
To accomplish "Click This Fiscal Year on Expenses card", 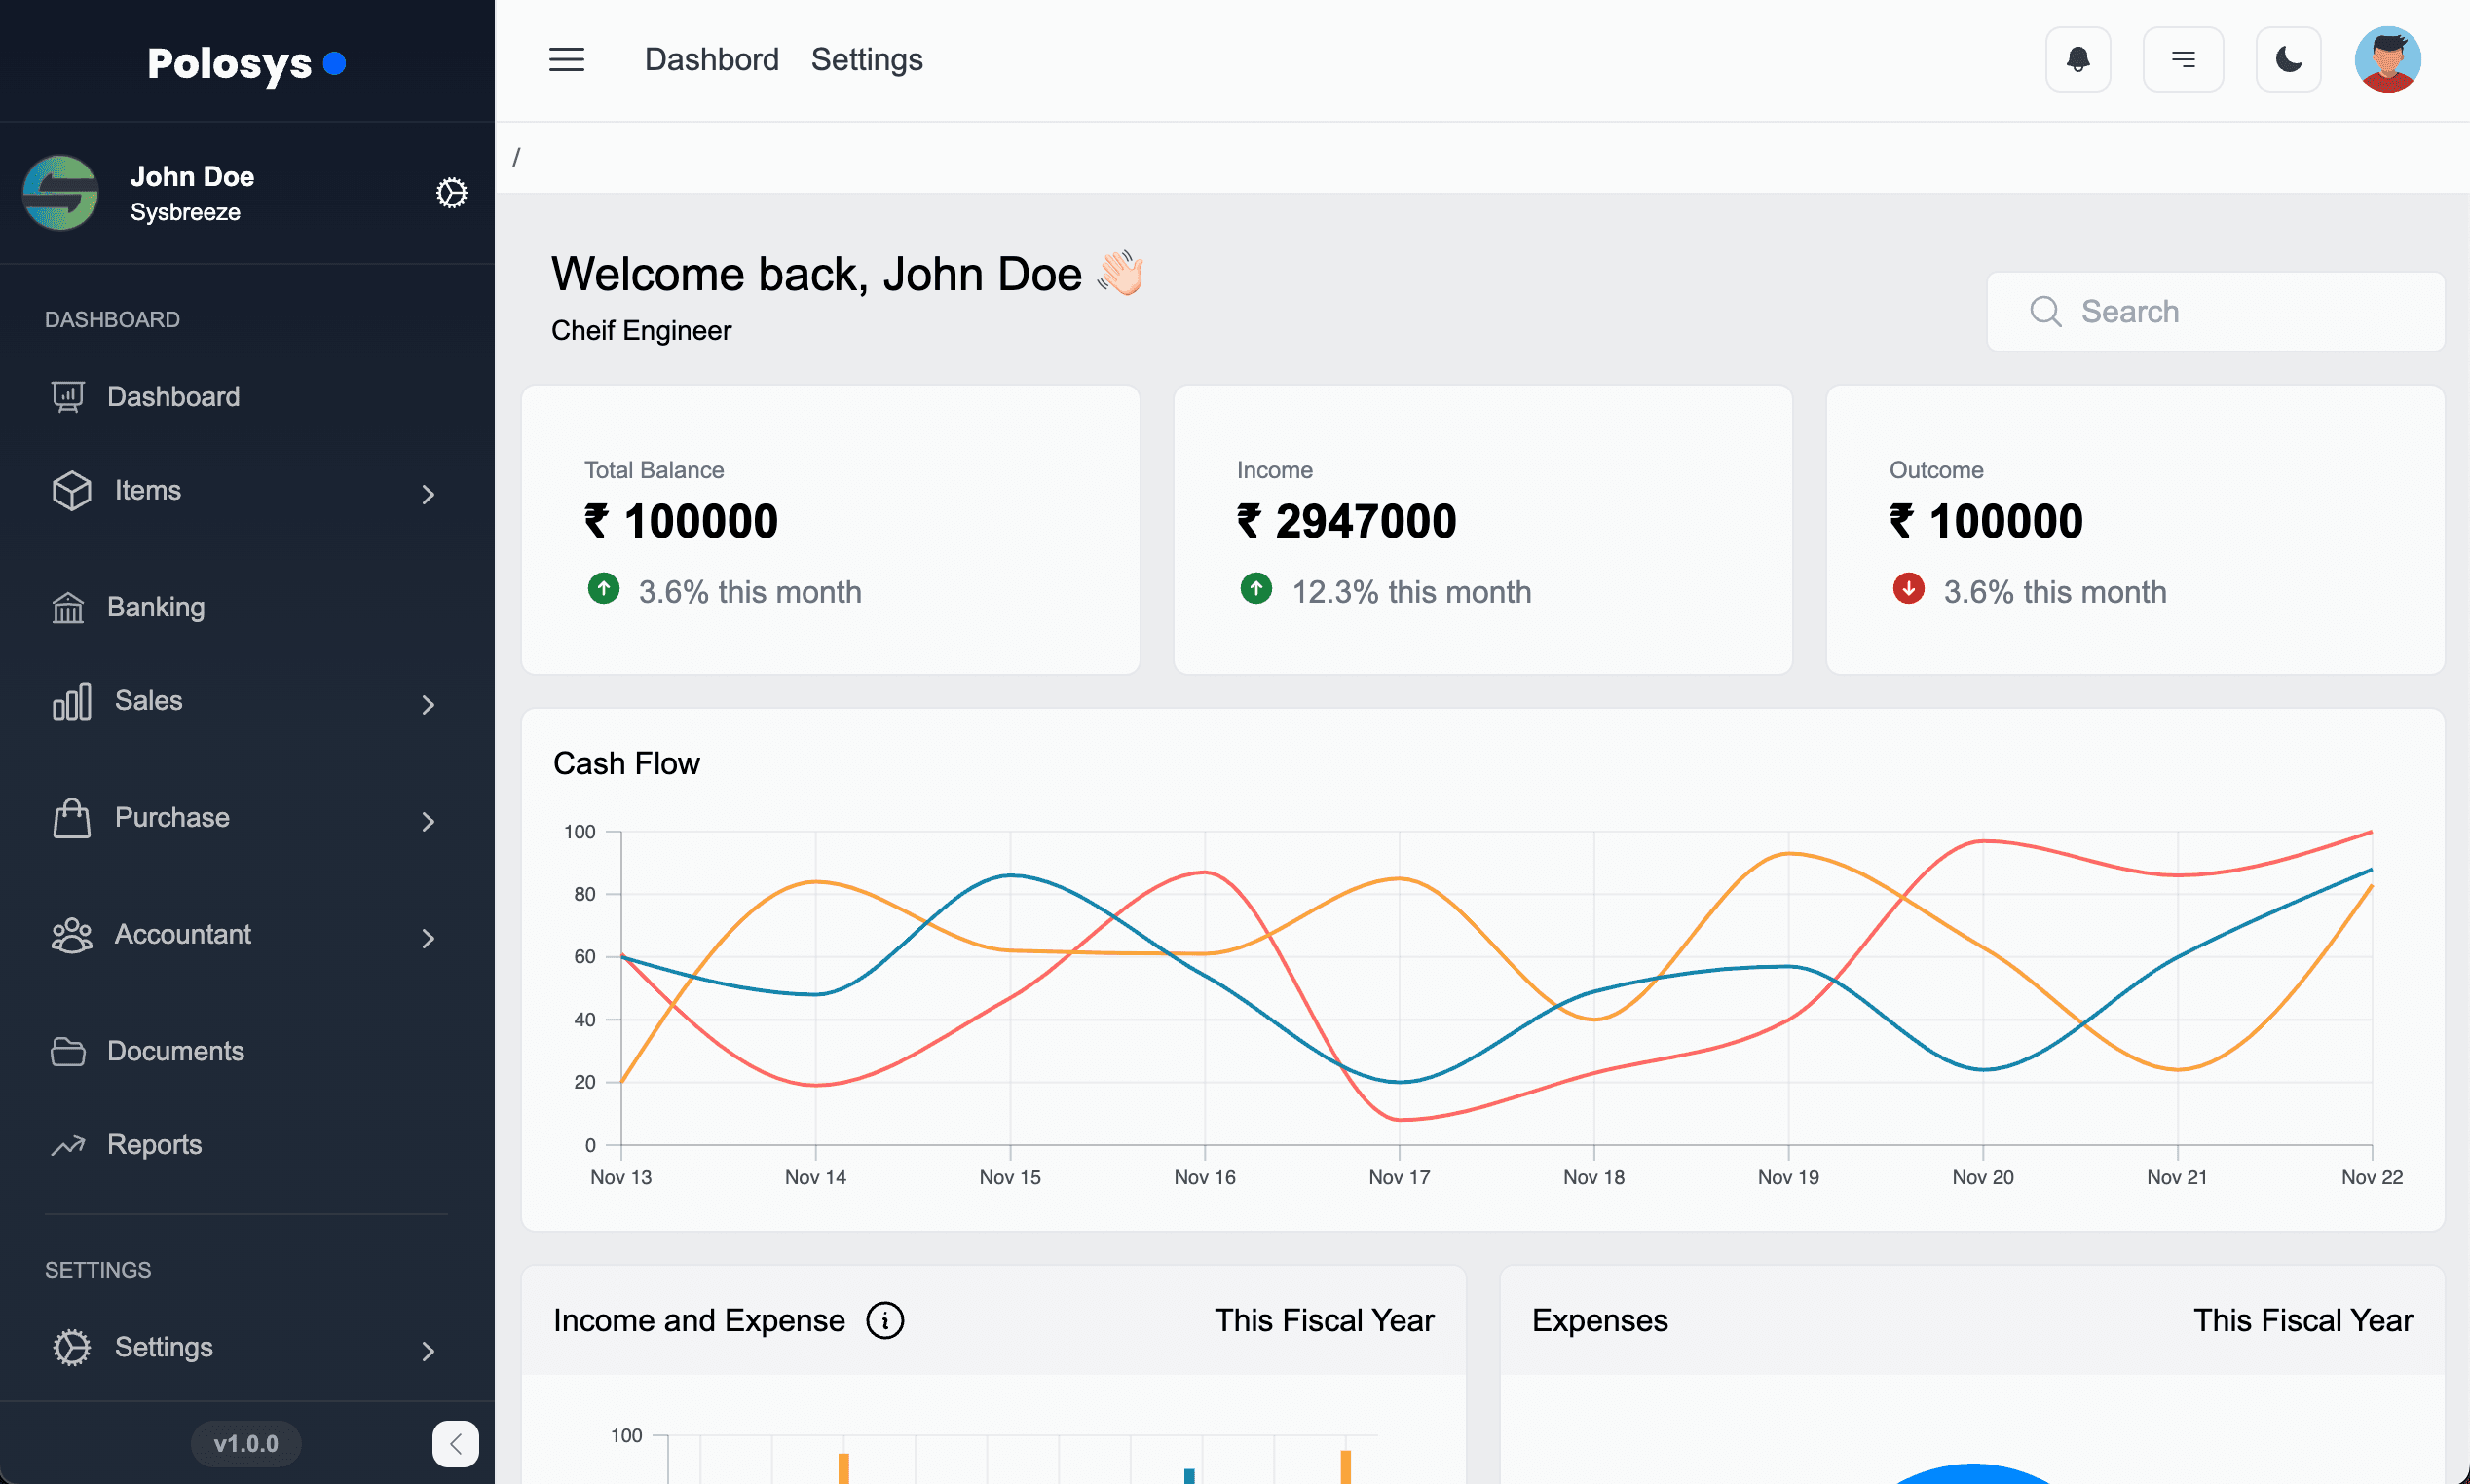I will pyautogui.click(x=2302, y=1320).
